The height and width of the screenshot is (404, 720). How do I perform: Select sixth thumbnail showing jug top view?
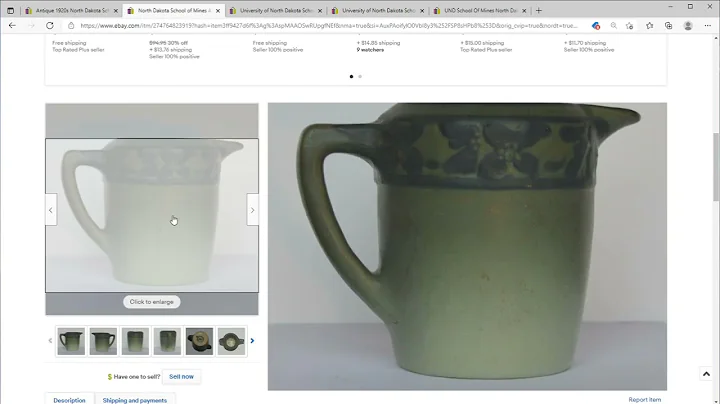click(x=231, y=341)
